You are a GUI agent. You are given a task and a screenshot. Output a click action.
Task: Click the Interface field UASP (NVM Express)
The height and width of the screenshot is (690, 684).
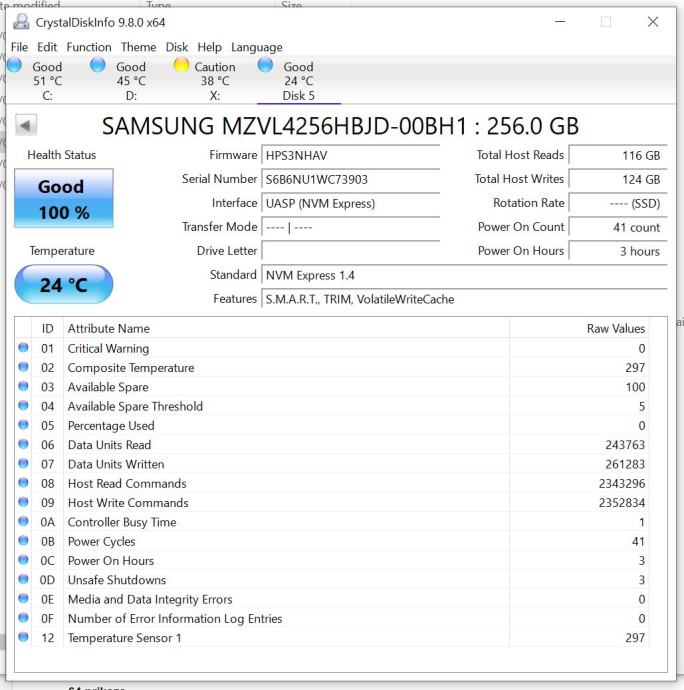(x=351, y=203)
